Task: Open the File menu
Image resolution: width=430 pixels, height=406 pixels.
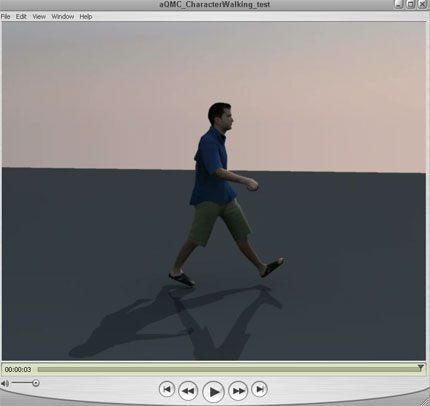Action: point(5,16)
